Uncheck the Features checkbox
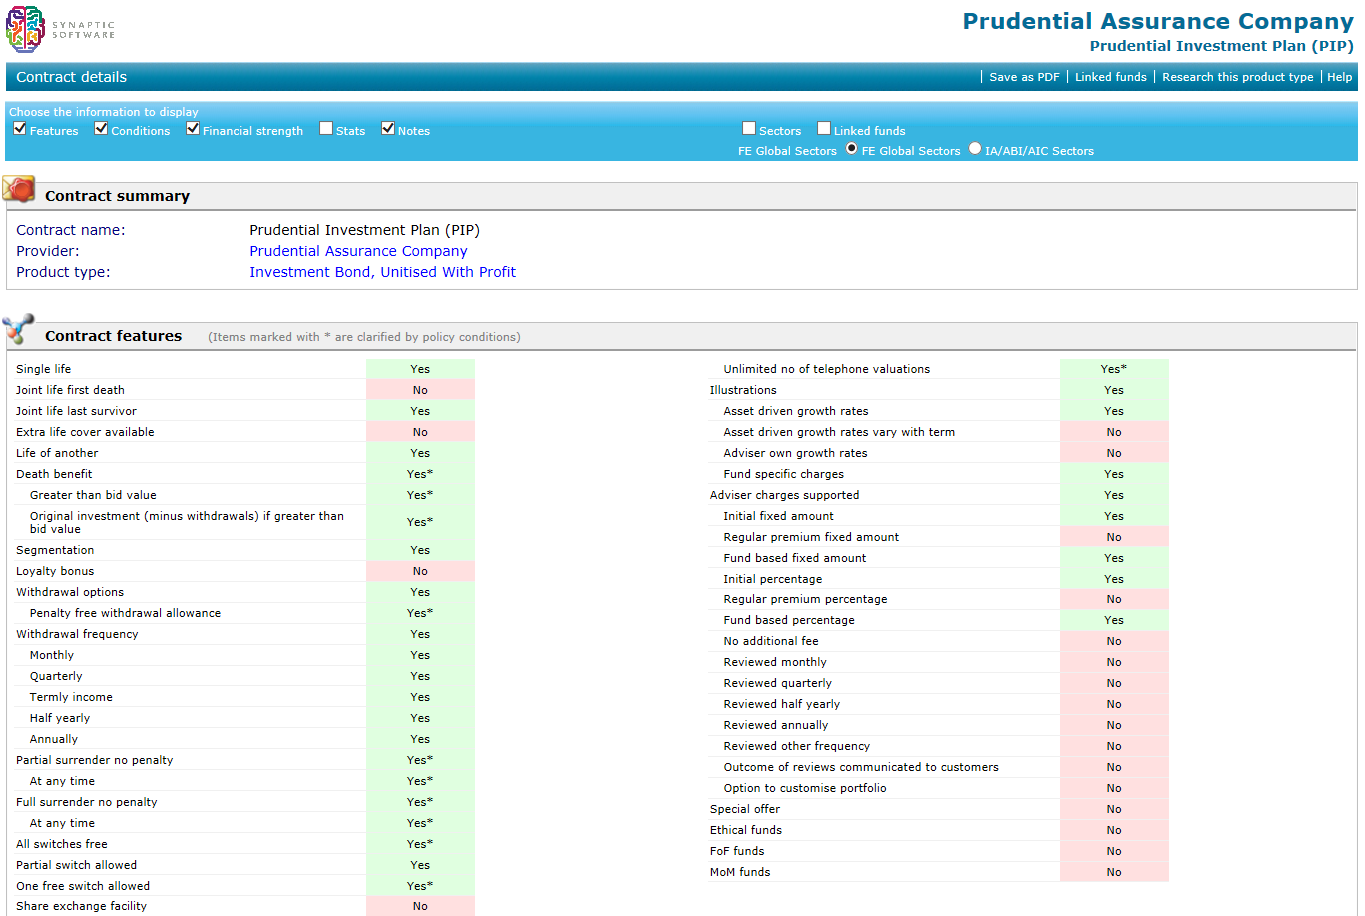Screen dimensions: 1365x916 coord(20,128)
